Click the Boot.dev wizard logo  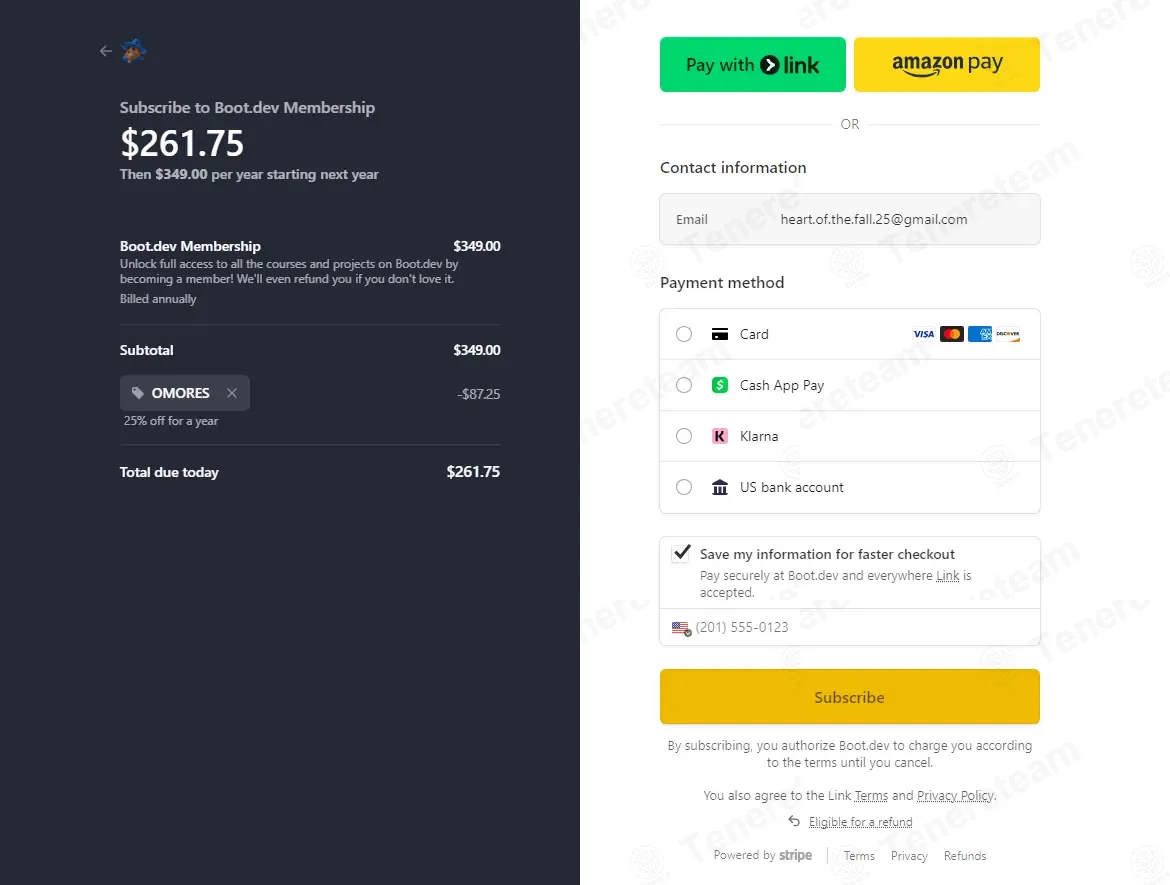(134, 50)
